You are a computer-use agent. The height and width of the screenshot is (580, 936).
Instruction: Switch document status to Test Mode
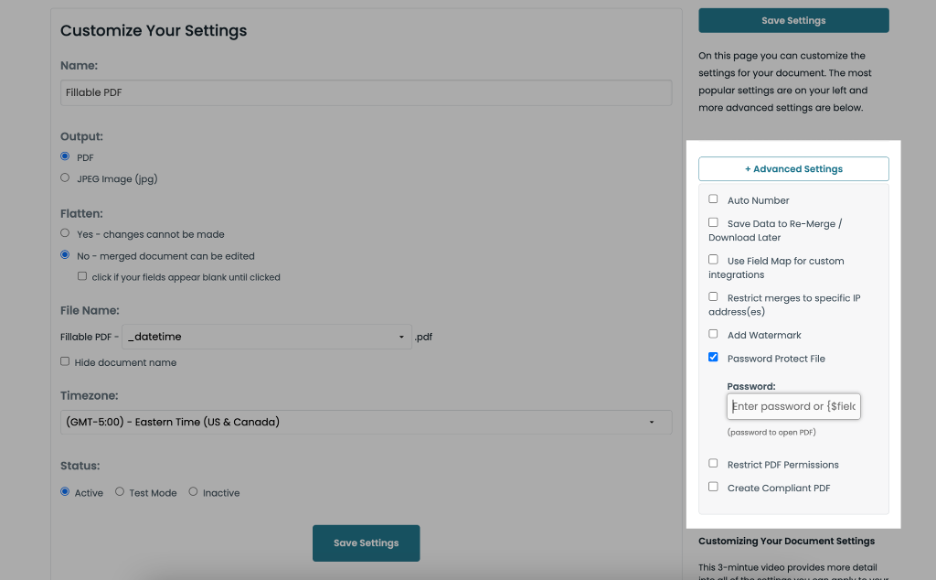tap(118, 492)
